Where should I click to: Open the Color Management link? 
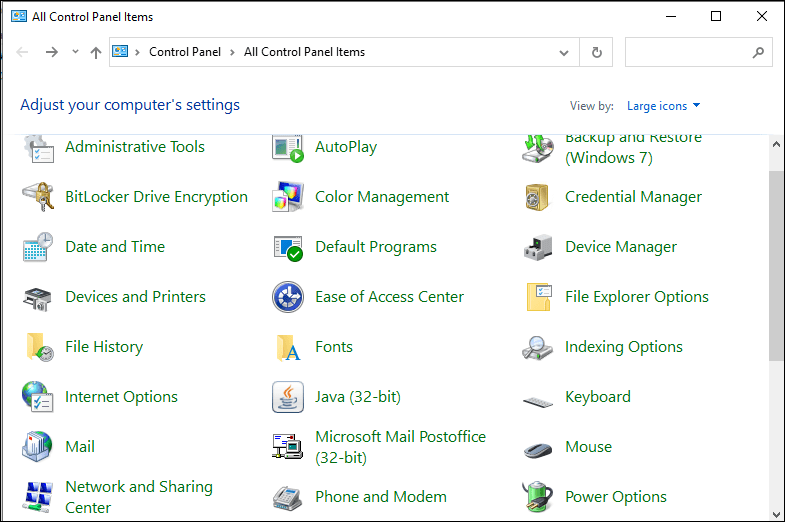382,197
